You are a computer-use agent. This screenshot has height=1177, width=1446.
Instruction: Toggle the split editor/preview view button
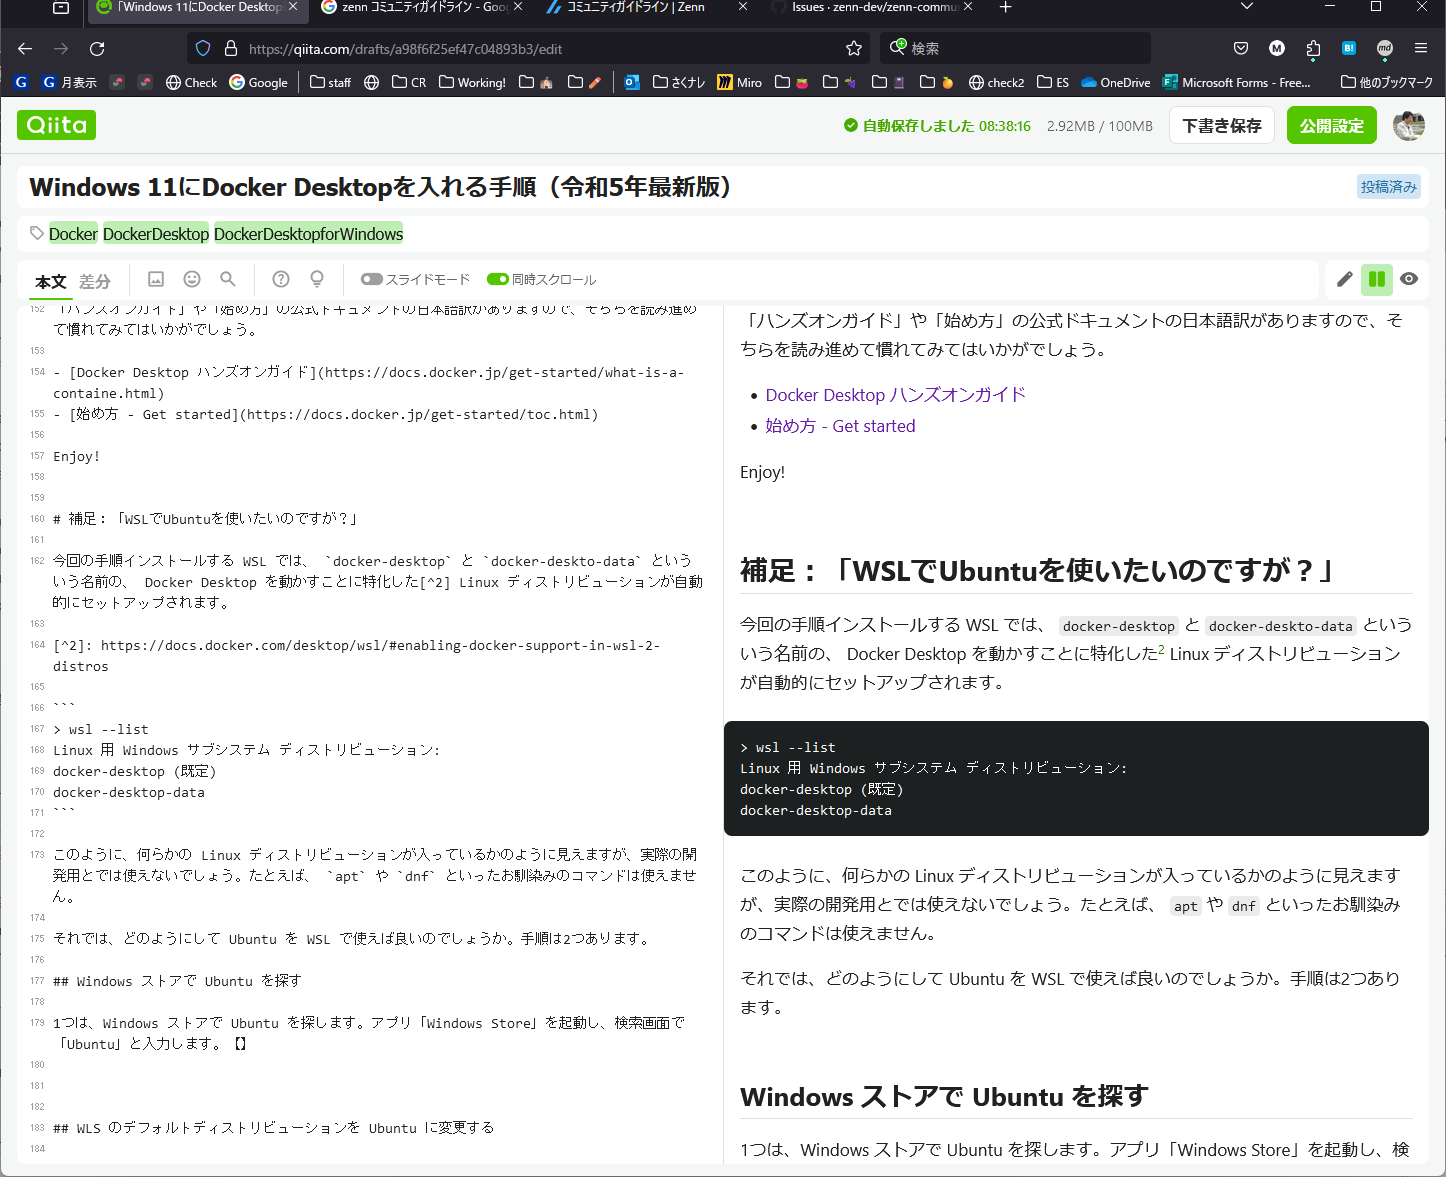1377,280
